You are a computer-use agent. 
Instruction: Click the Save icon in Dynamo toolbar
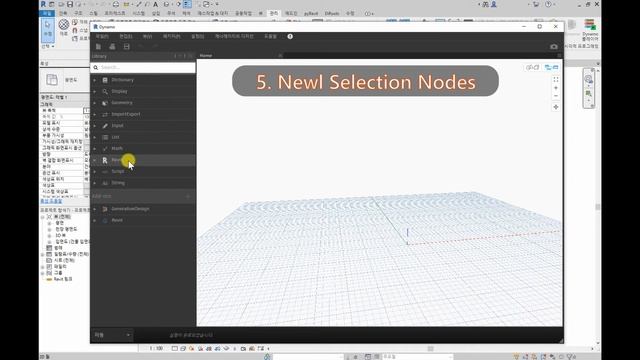pos(127,47)
